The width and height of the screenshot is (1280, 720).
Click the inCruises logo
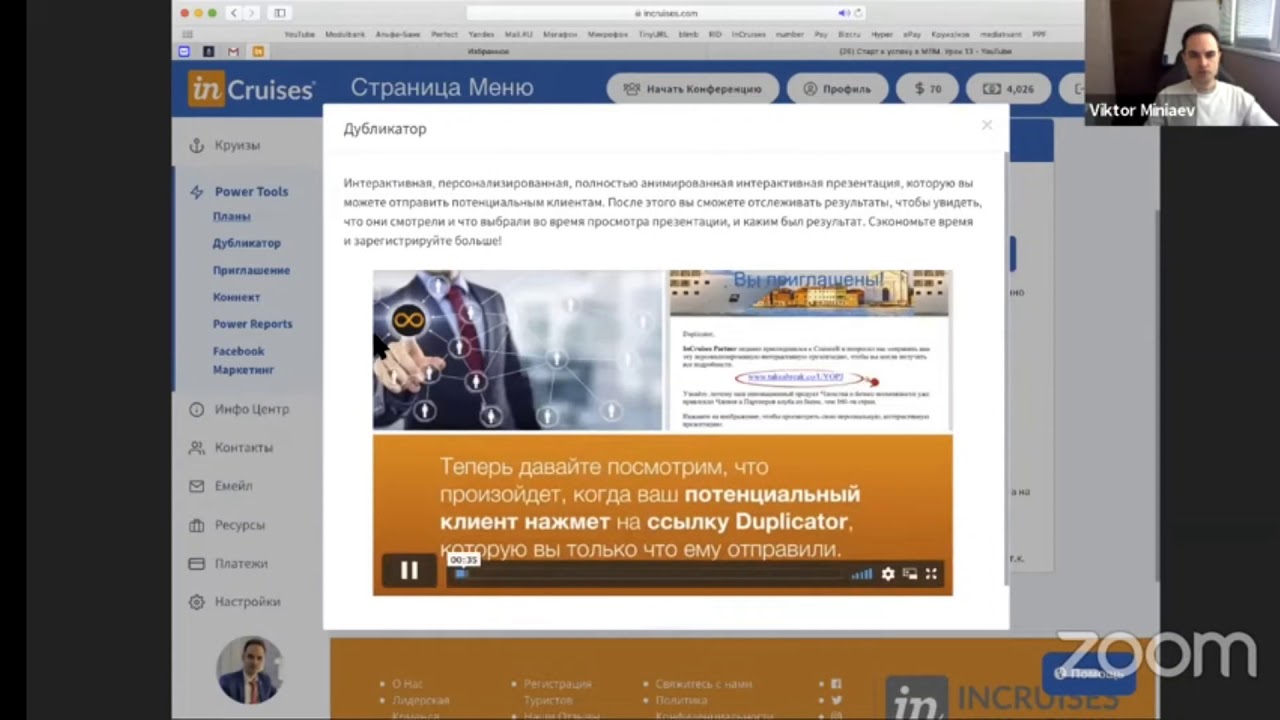(x=252, y=89)
